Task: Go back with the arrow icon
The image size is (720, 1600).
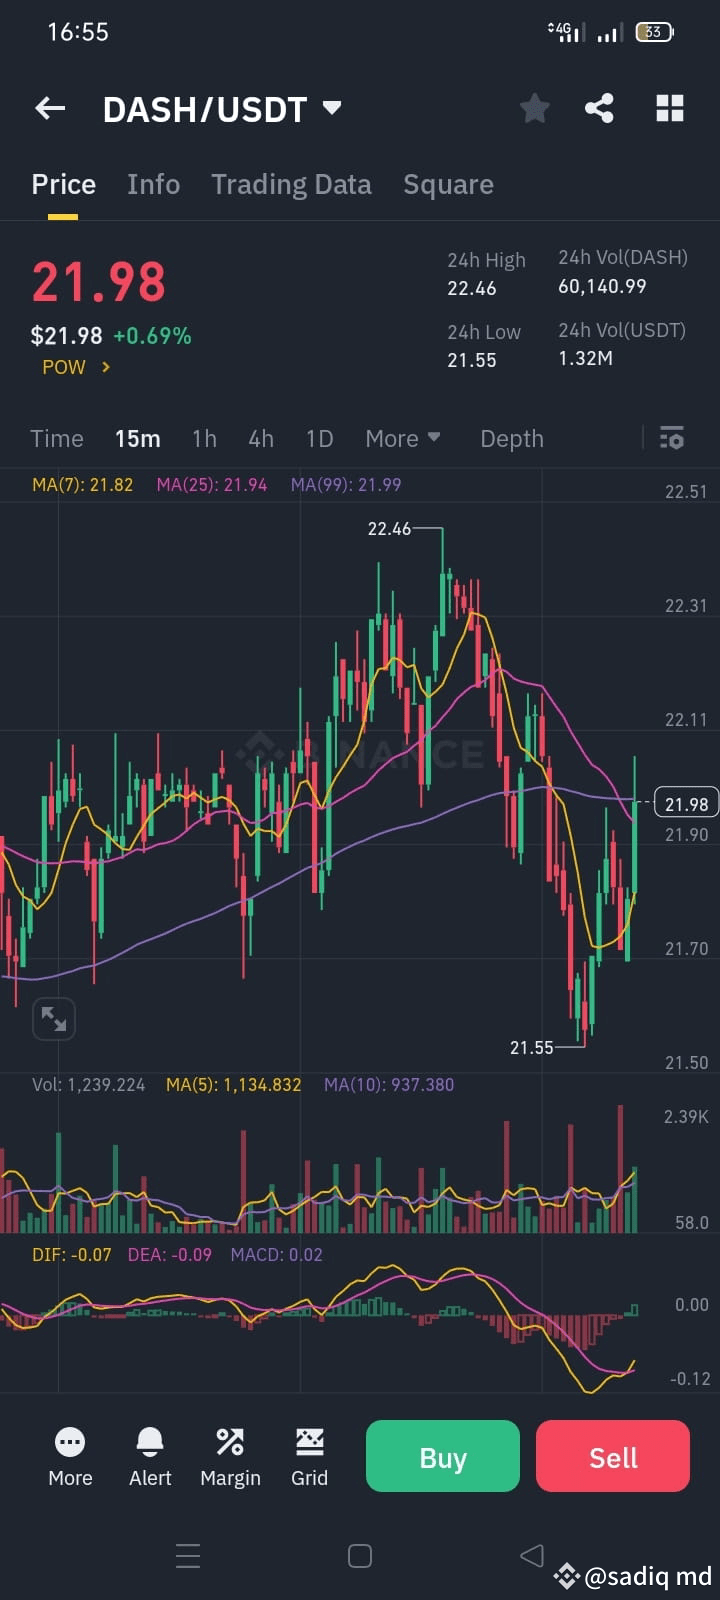Action: [x=49, y=108]
